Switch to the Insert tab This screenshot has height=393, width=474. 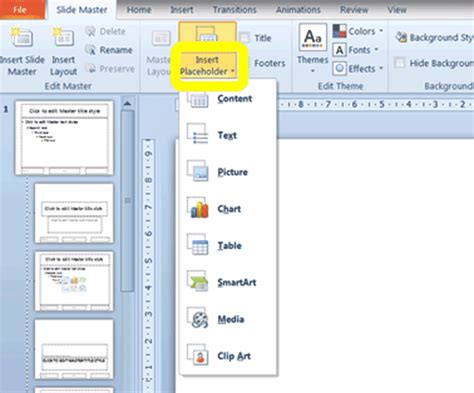coord(182,10)
